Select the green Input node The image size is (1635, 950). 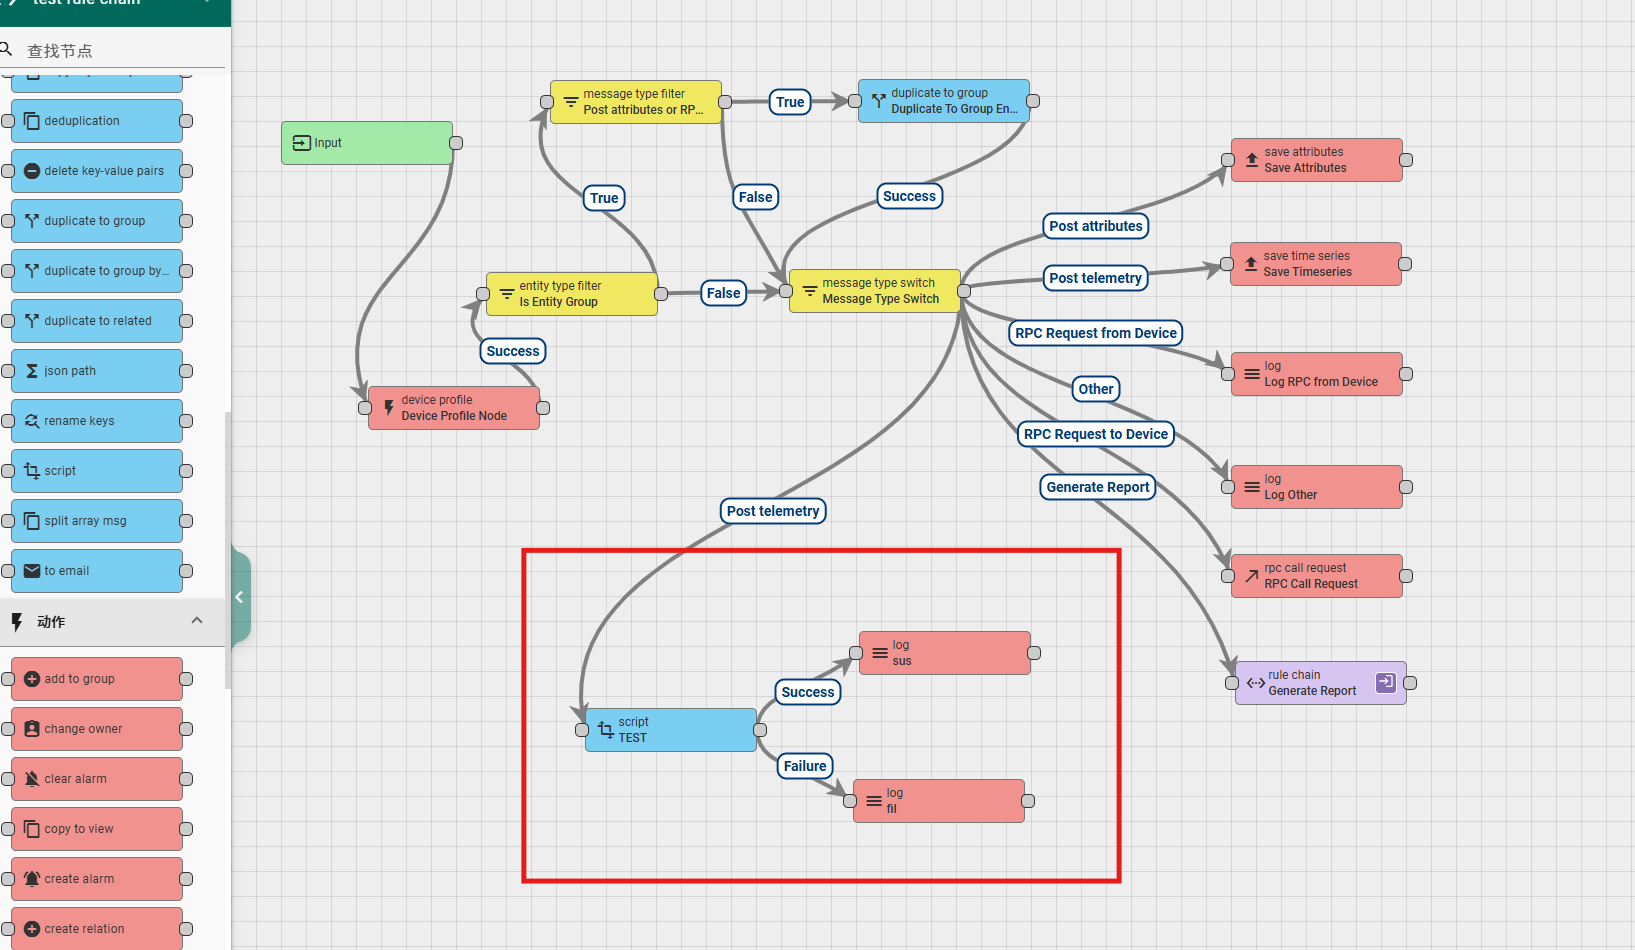367,143
